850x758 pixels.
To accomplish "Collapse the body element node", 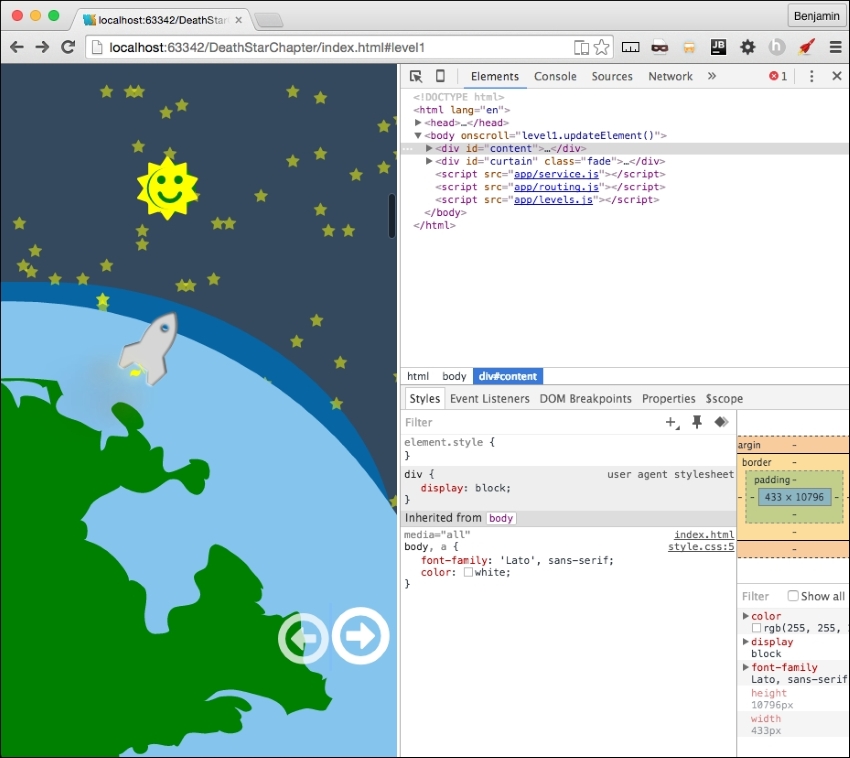I will (x=419, y=136).
